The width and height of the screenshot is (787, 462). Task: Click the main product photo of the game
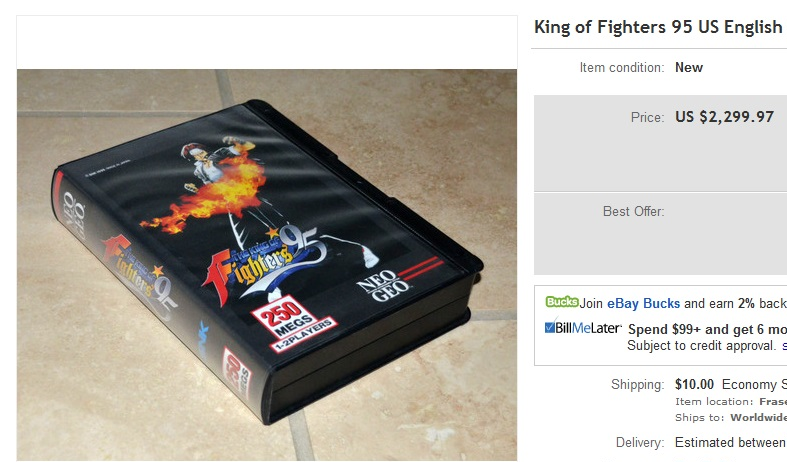point(267,265)
